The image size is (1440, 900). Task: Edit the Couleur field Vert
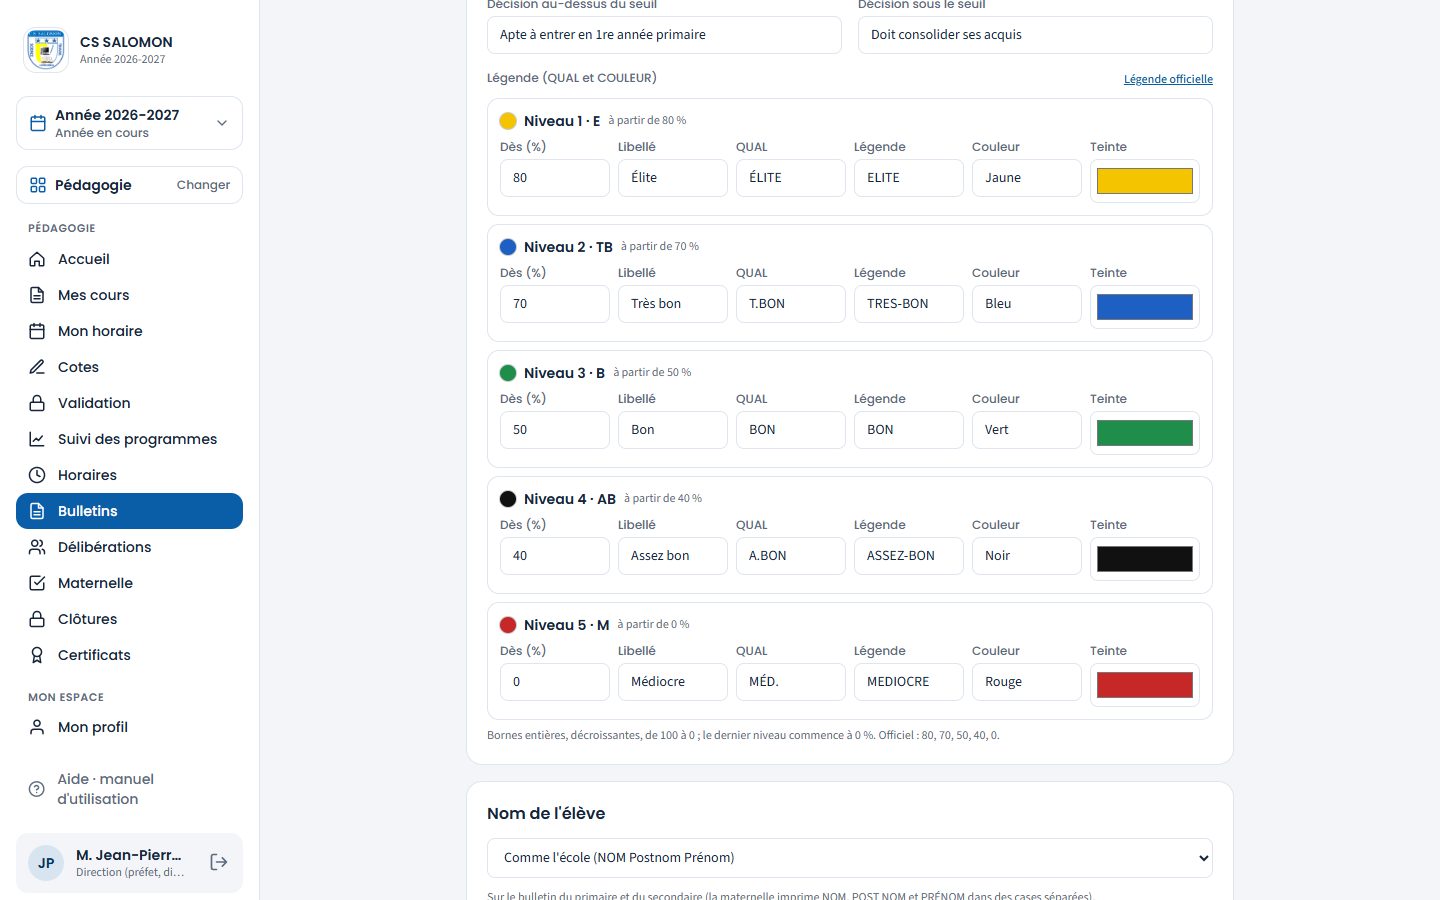click(x=1027, y=430)
